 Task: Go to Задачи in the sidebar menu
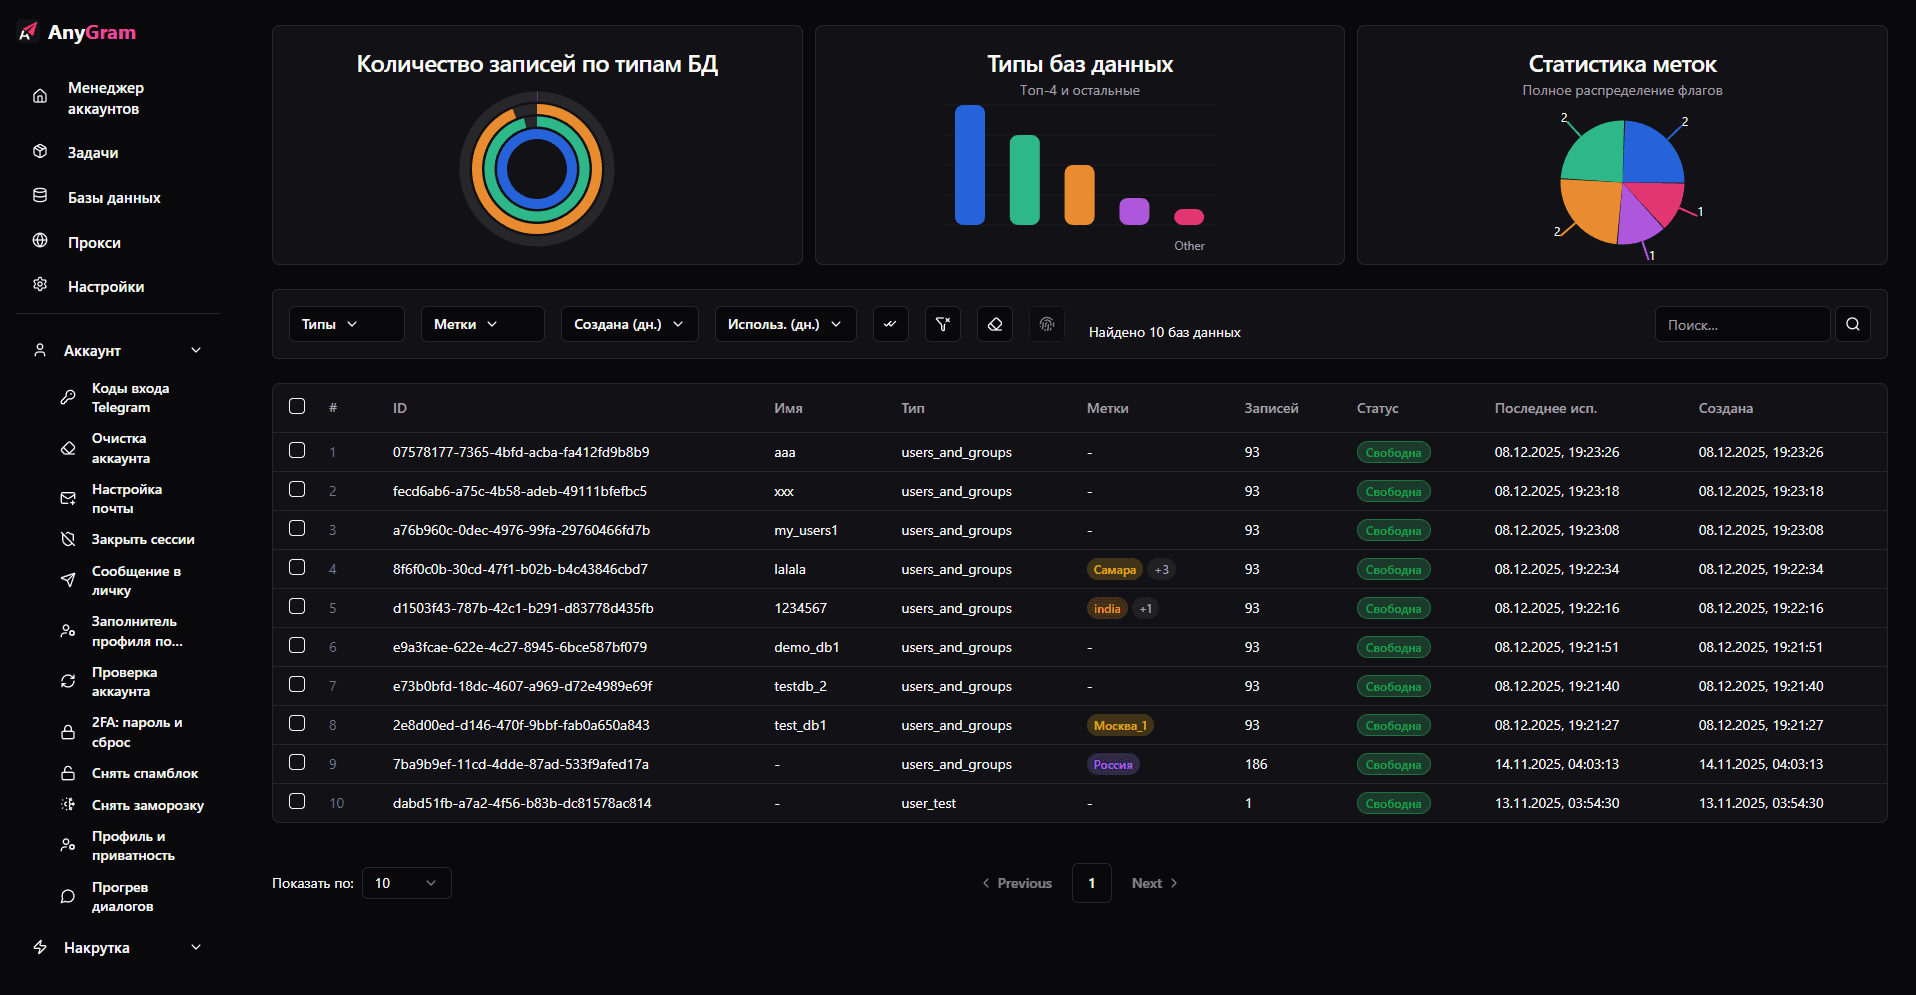[93, 153]
